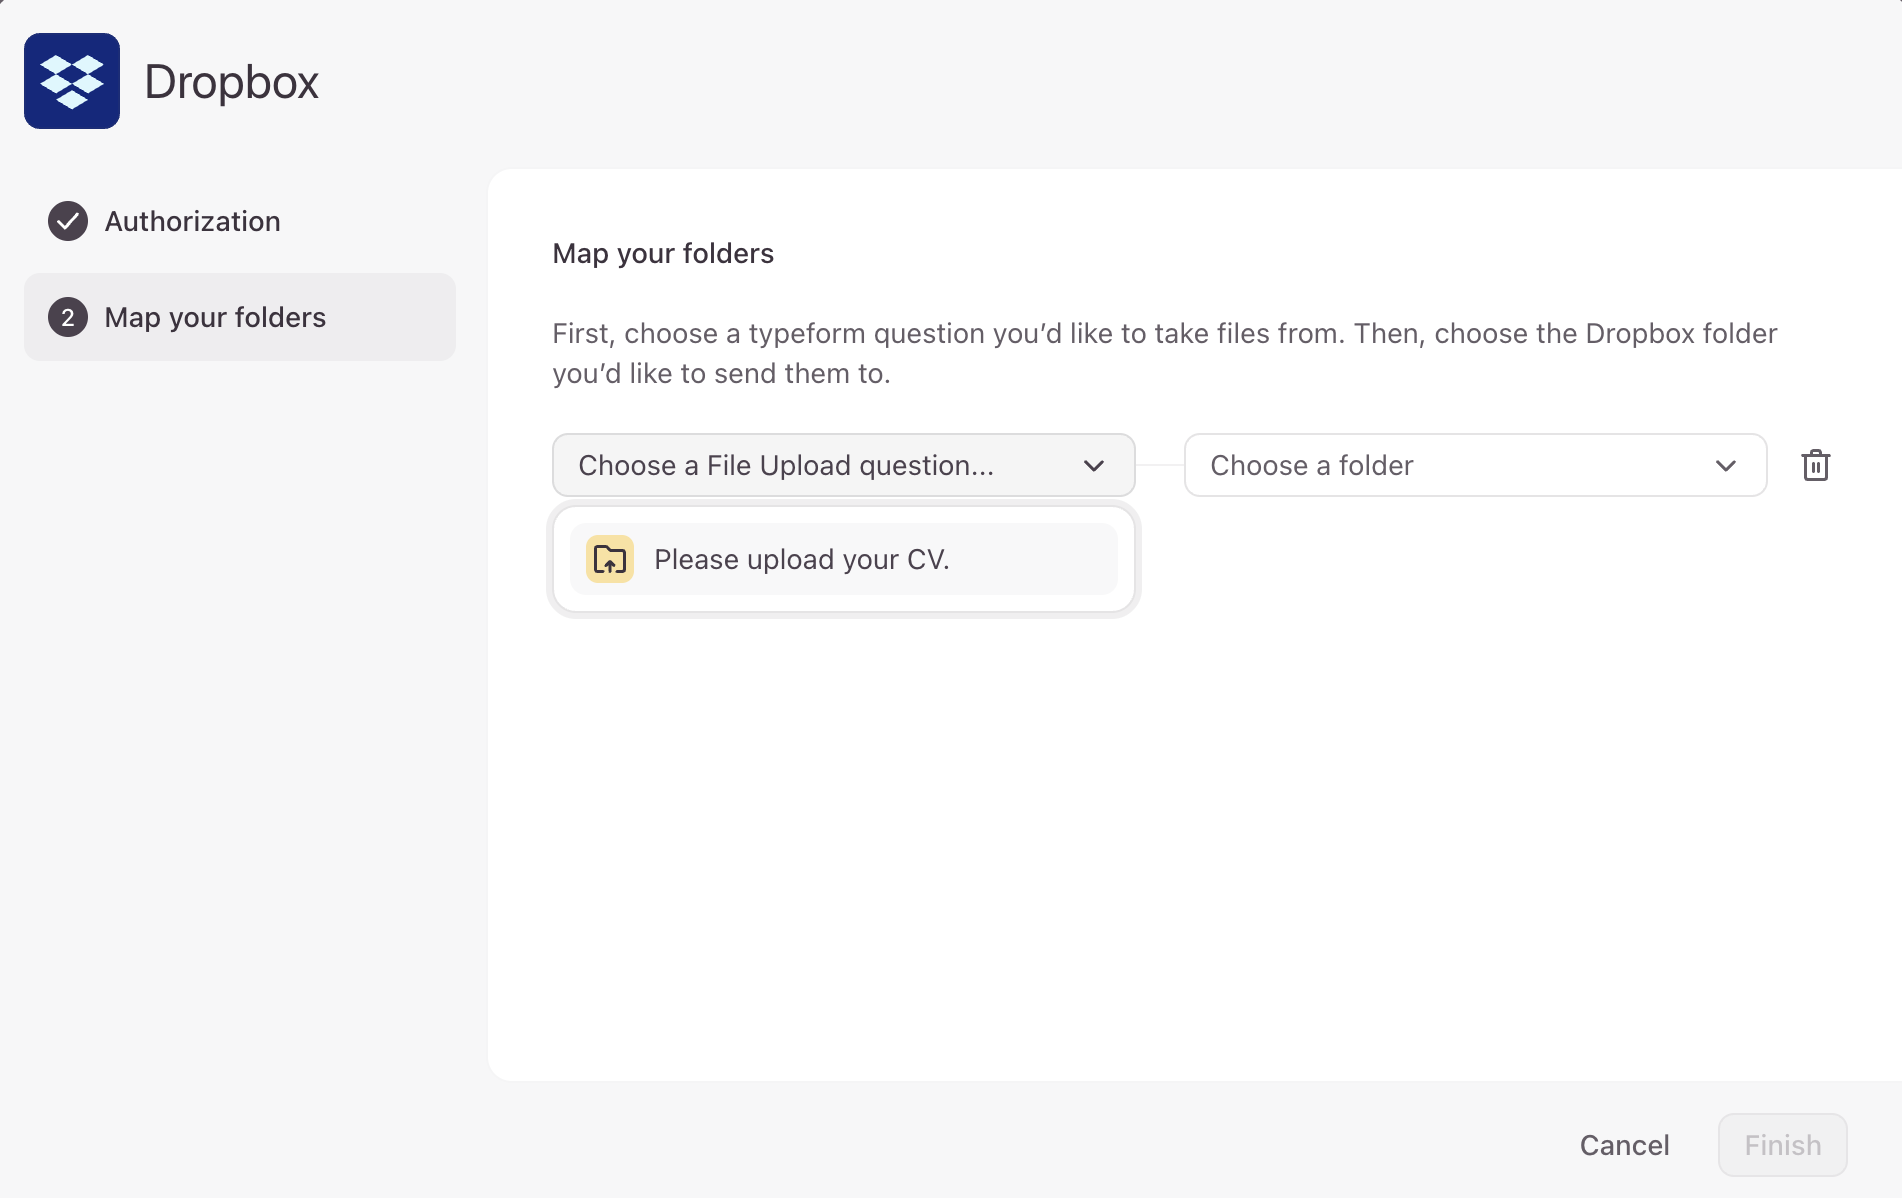Click the step 2 number badge
The height and width of the screenshot is (1198, 1902).
[68, 317]
